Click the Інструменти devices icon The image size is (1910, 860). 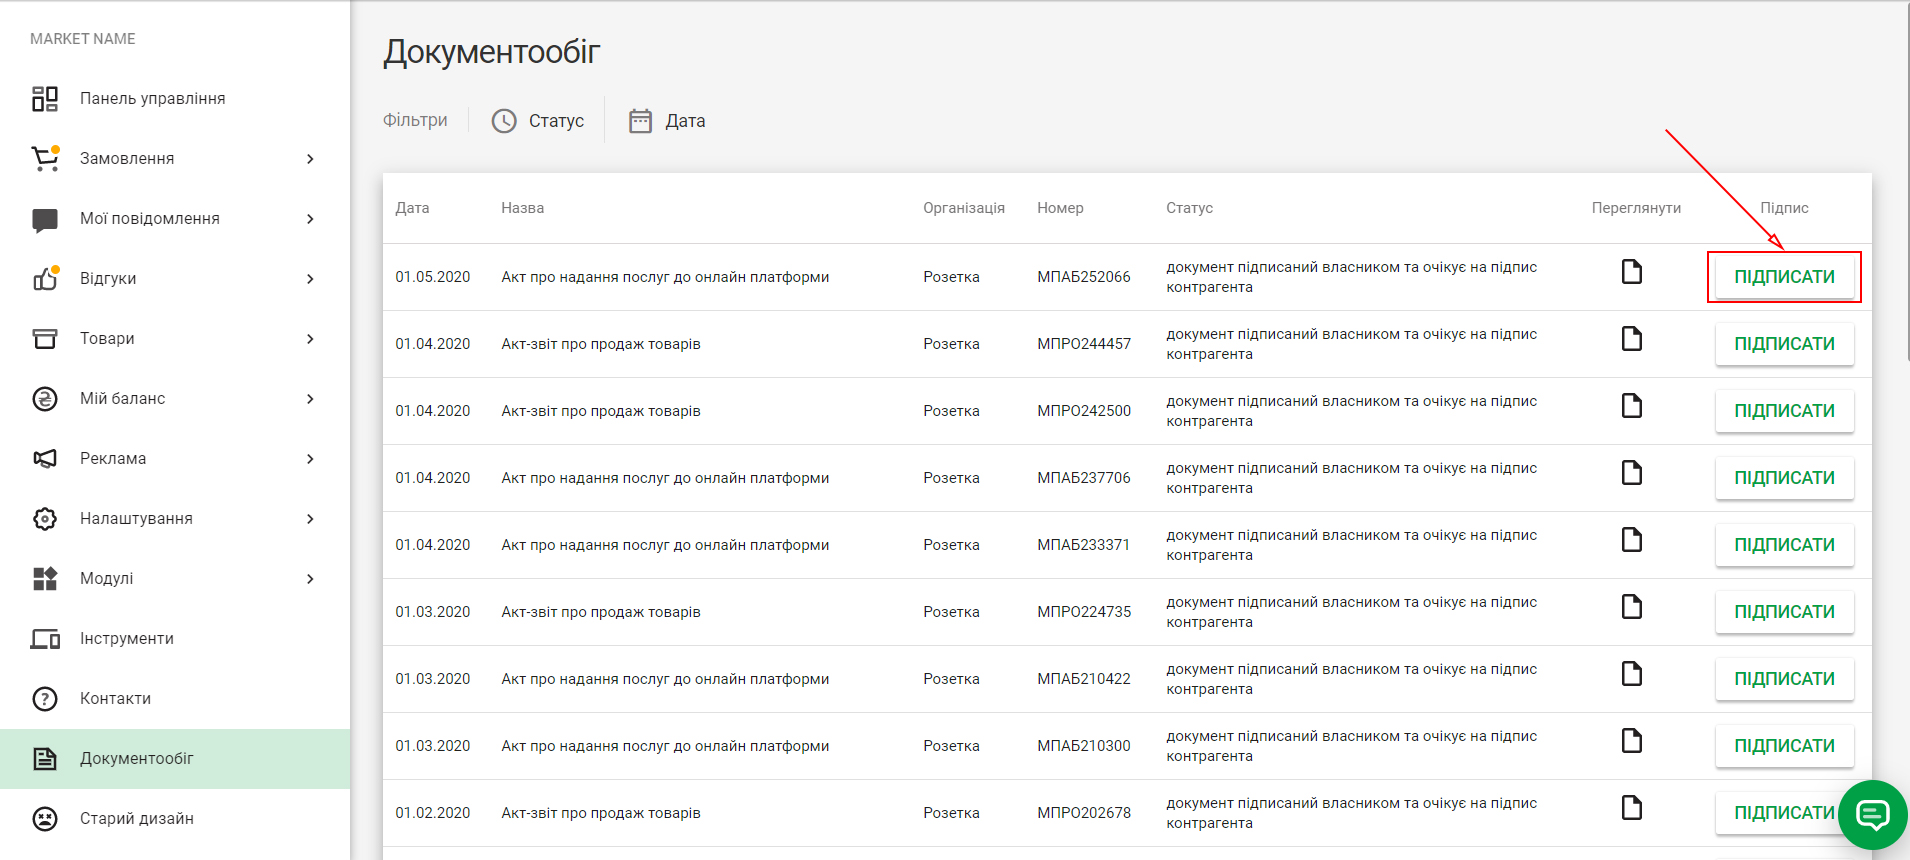click(45, 639)
